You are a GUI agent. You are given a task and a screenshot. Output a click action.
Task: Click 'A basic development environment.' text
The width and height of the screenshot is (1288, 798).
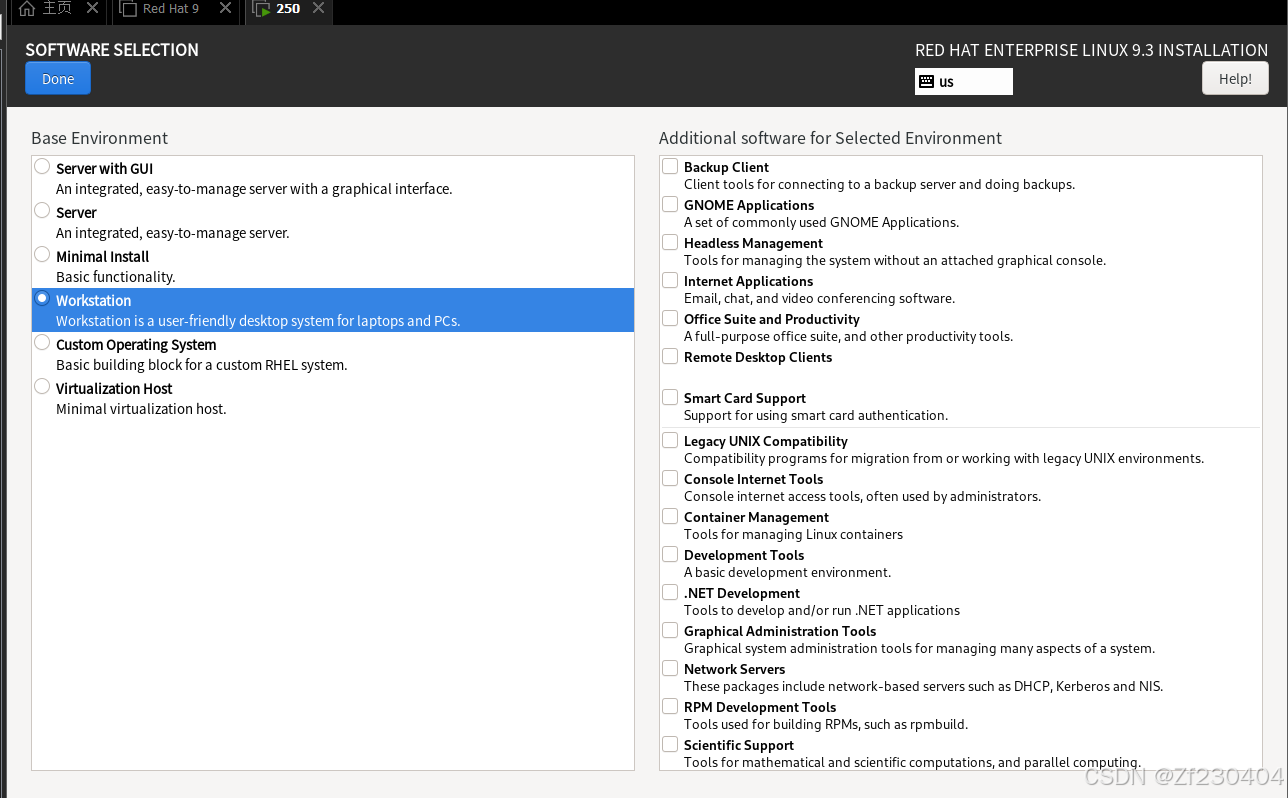point(787,572)
